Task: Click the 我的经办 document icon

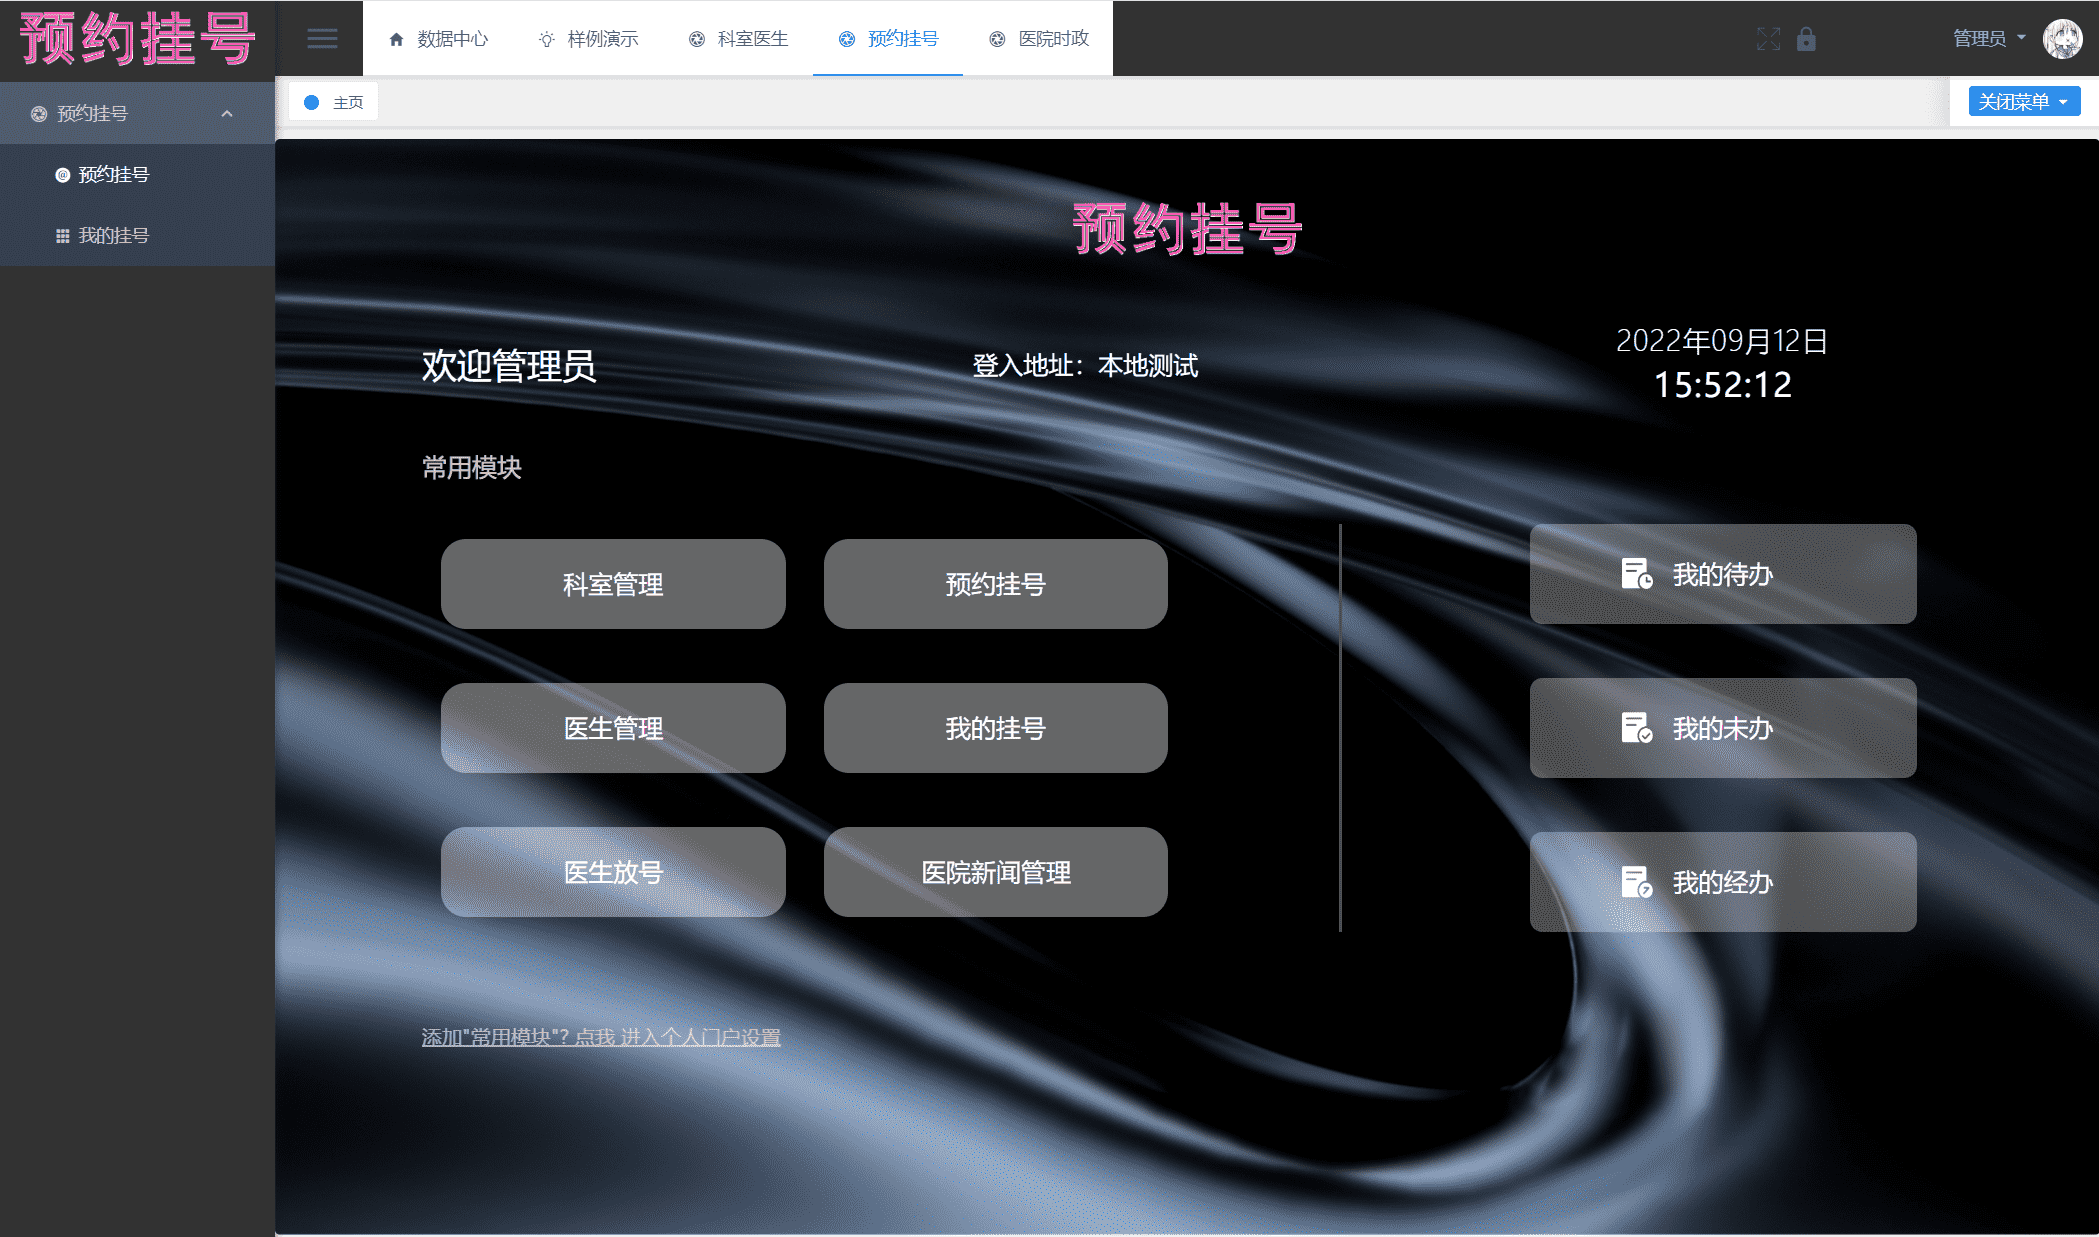Action: [1636, 882]
